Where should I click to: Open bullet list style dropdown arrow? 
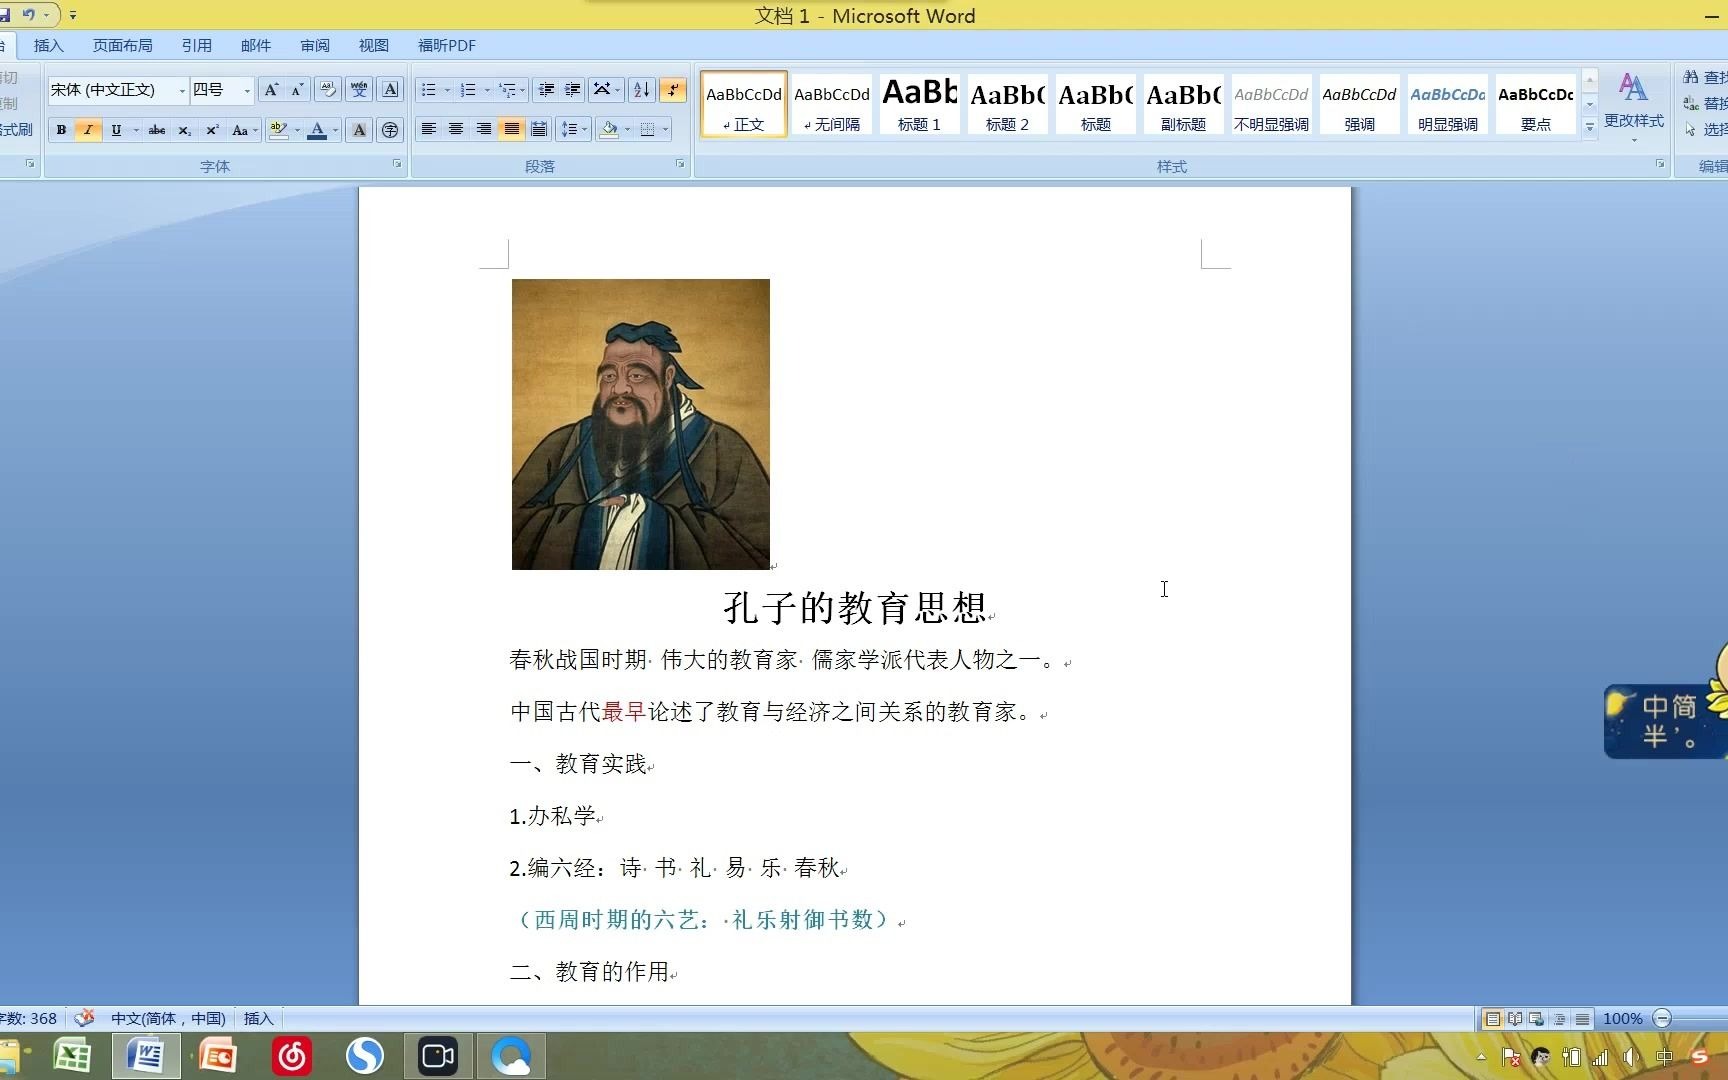pos(447,90)
